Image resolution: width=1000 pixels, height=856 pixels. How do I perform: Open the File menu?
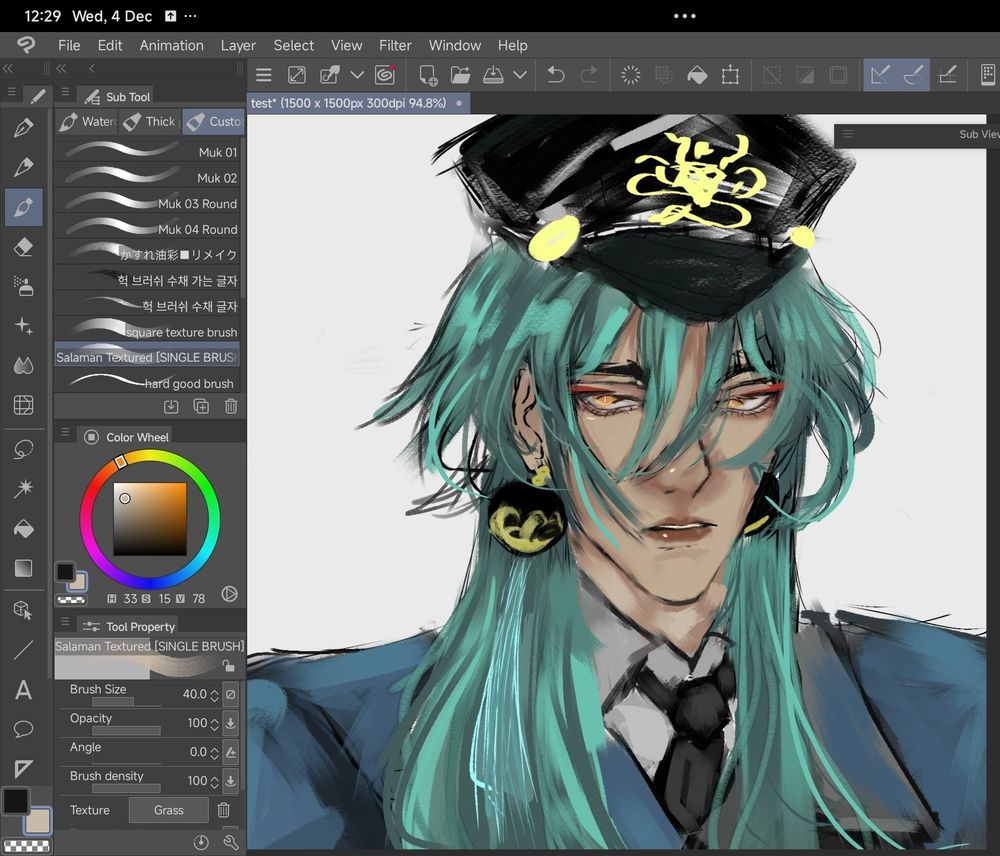pyautogui.click(x=69, y=45)
